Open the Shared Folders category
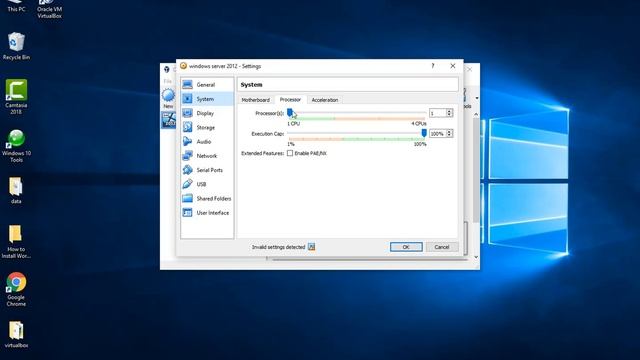640x360 pixels. (207, 198)
